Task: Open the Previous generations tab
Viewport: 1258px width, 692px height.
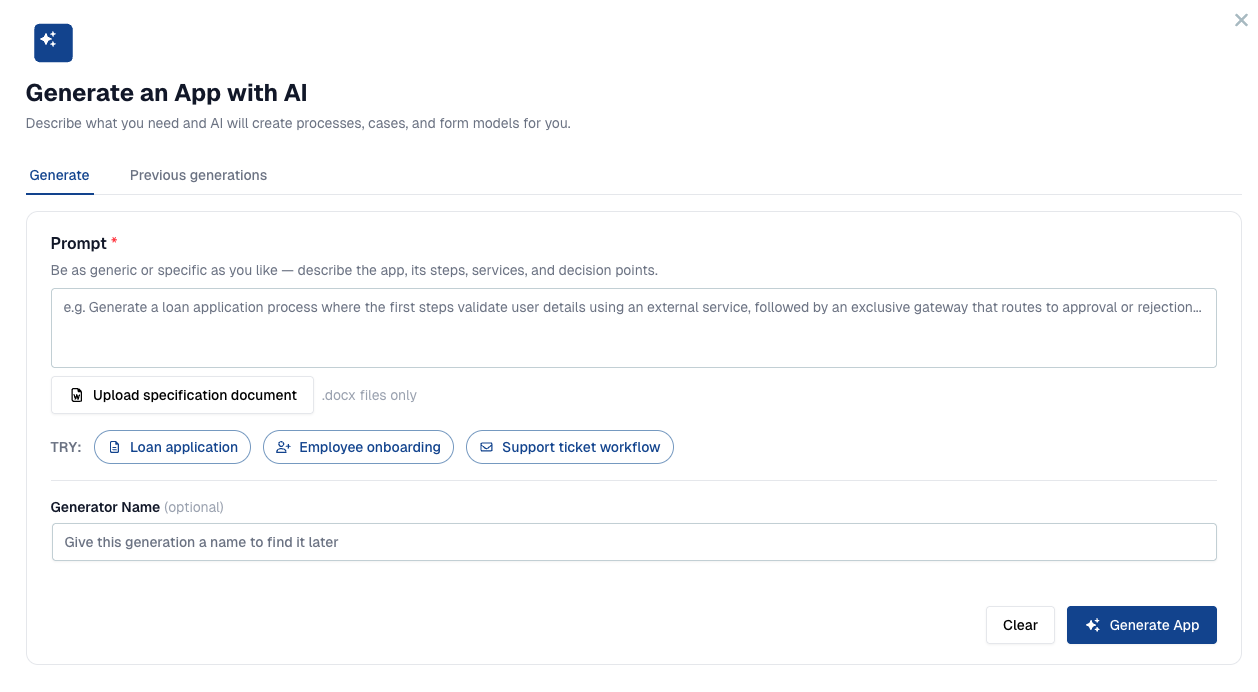Action: pyautogui.click(x=198, y=175)
